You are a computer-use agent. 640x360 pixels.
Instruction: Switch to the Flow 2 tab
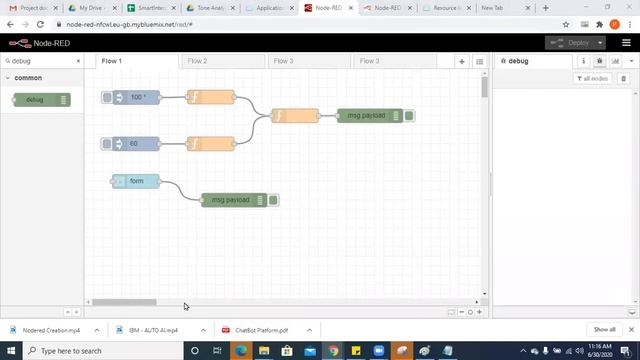(x=223, y=61)
